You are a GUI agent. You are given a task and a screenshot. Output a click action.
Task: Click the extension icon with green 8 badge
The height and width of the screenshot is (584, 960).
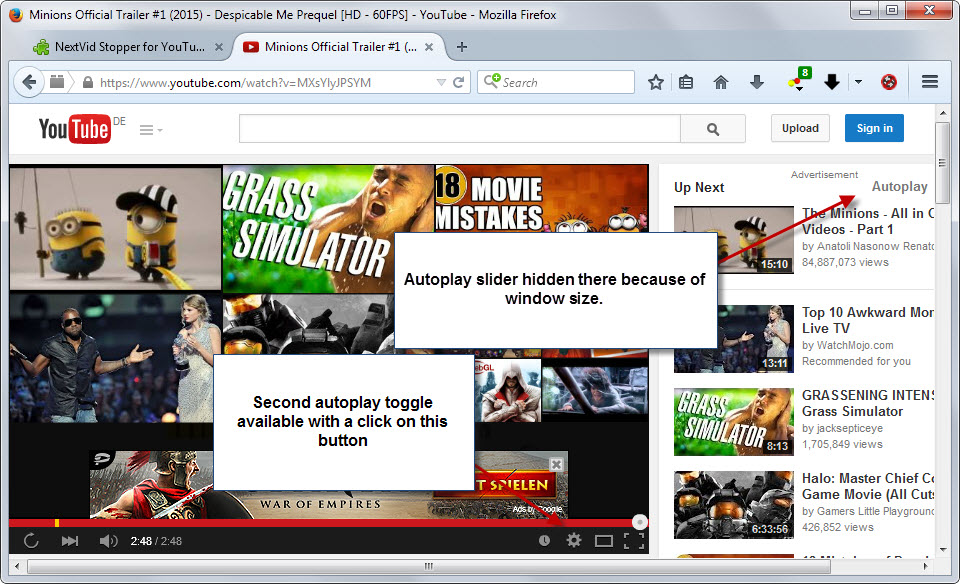click(799, 80)
